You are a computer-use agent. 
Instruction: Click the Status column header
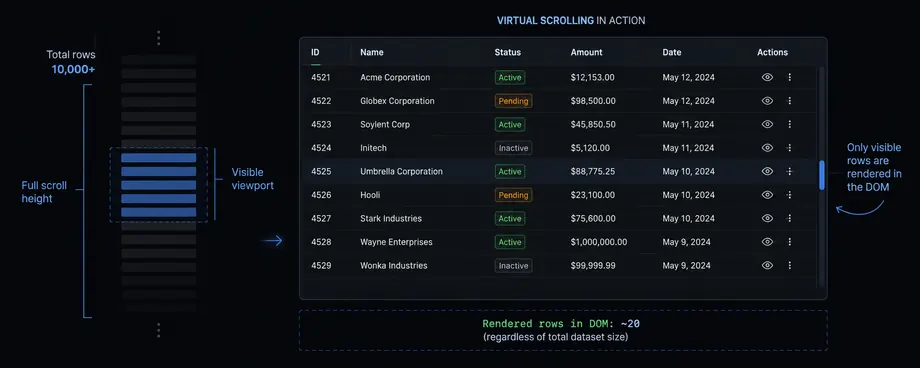pyautogui.click(x=508, y=52)
